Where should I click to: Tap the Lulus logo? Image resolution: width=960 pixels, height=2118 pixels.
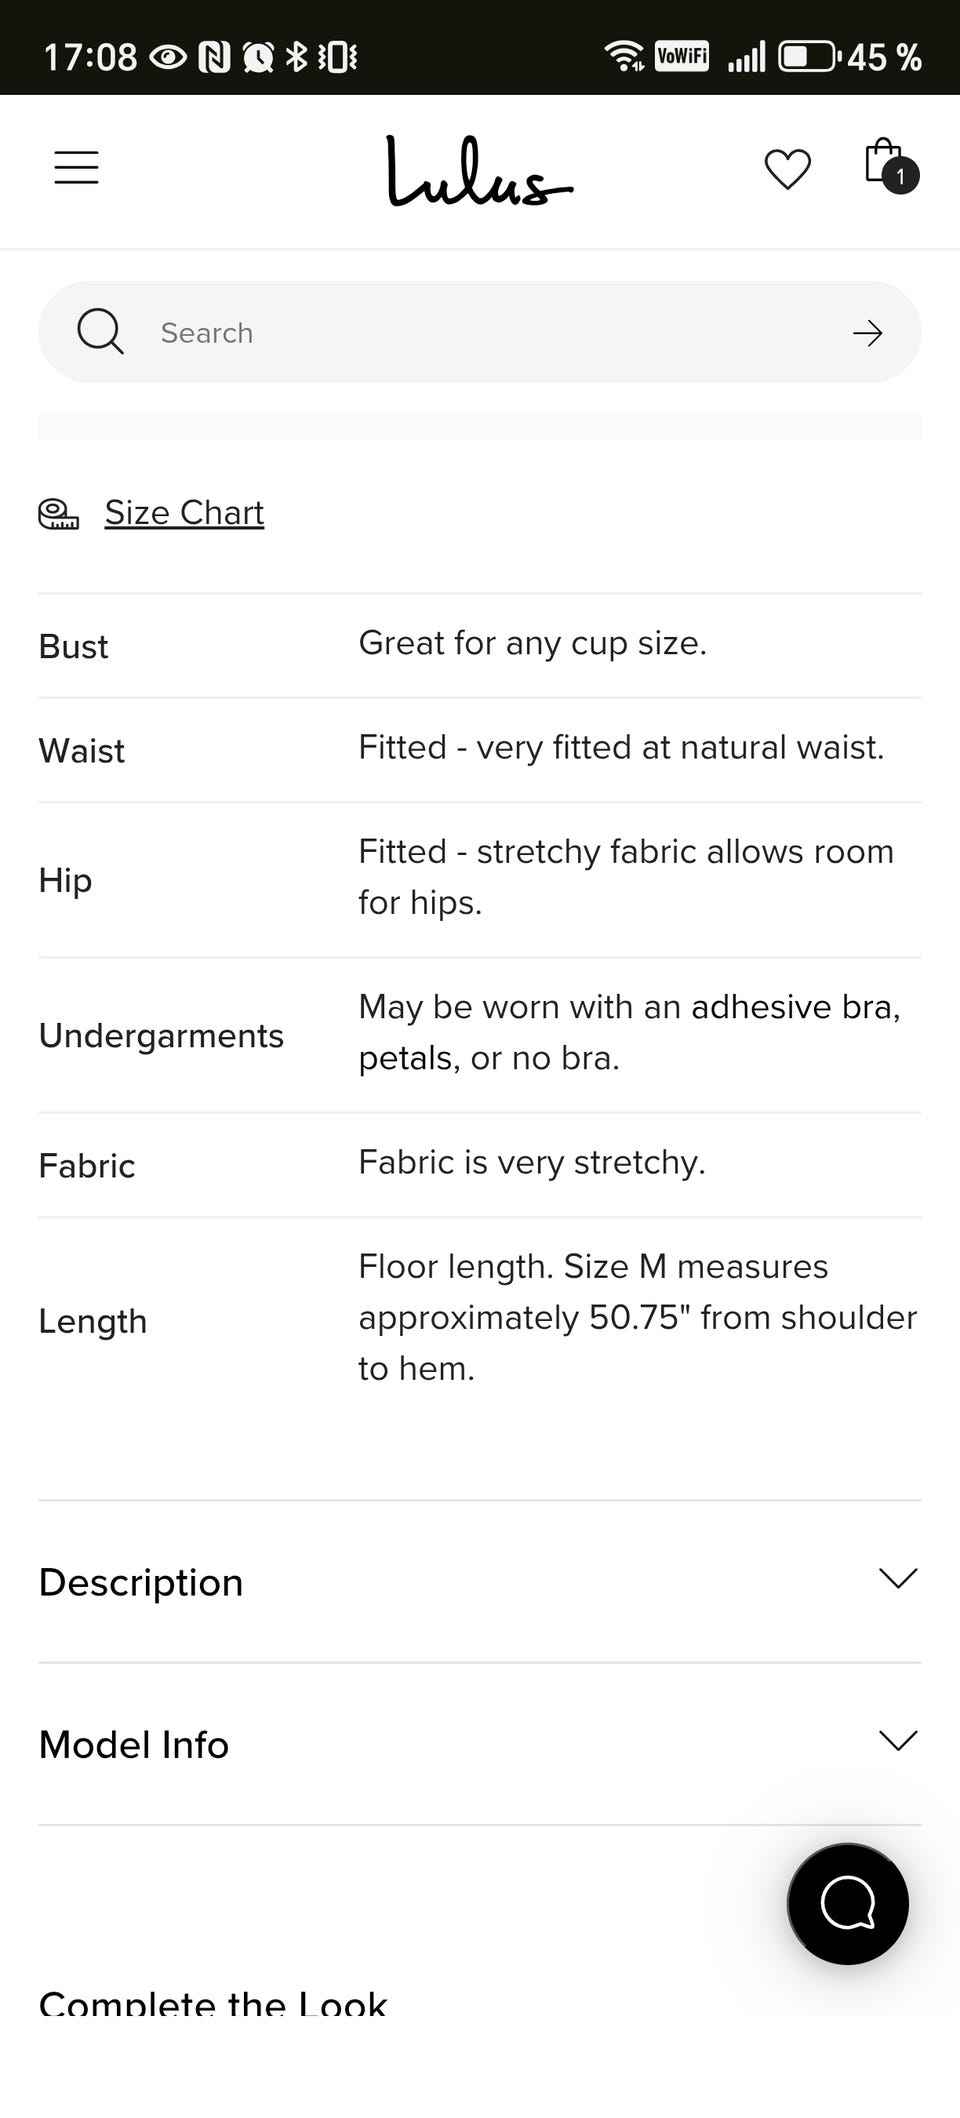479,172
